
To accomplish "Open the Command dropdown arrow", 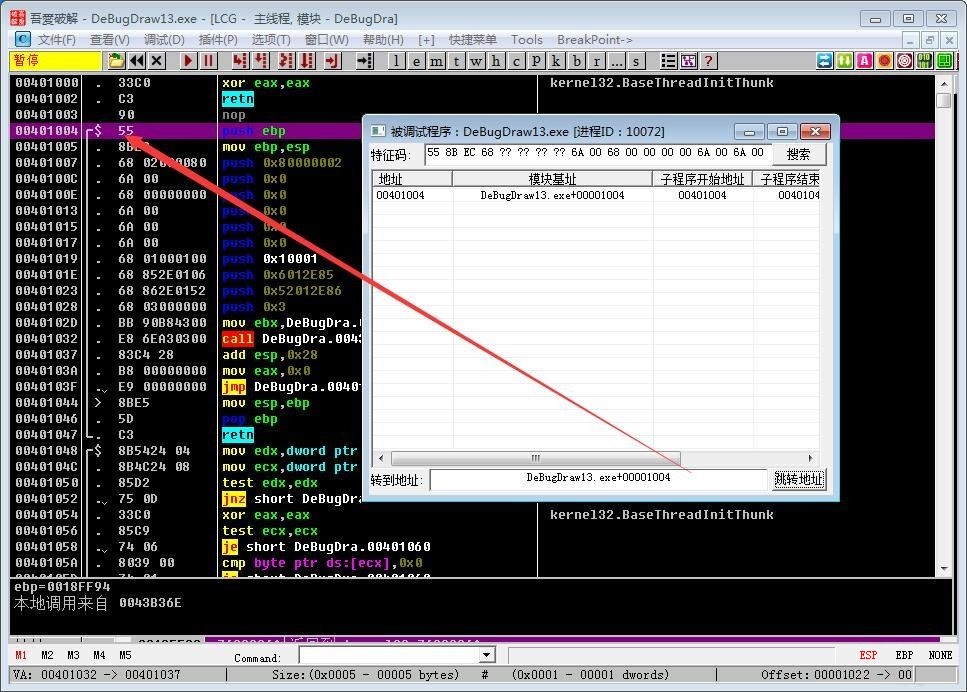I will click(487, 655).
